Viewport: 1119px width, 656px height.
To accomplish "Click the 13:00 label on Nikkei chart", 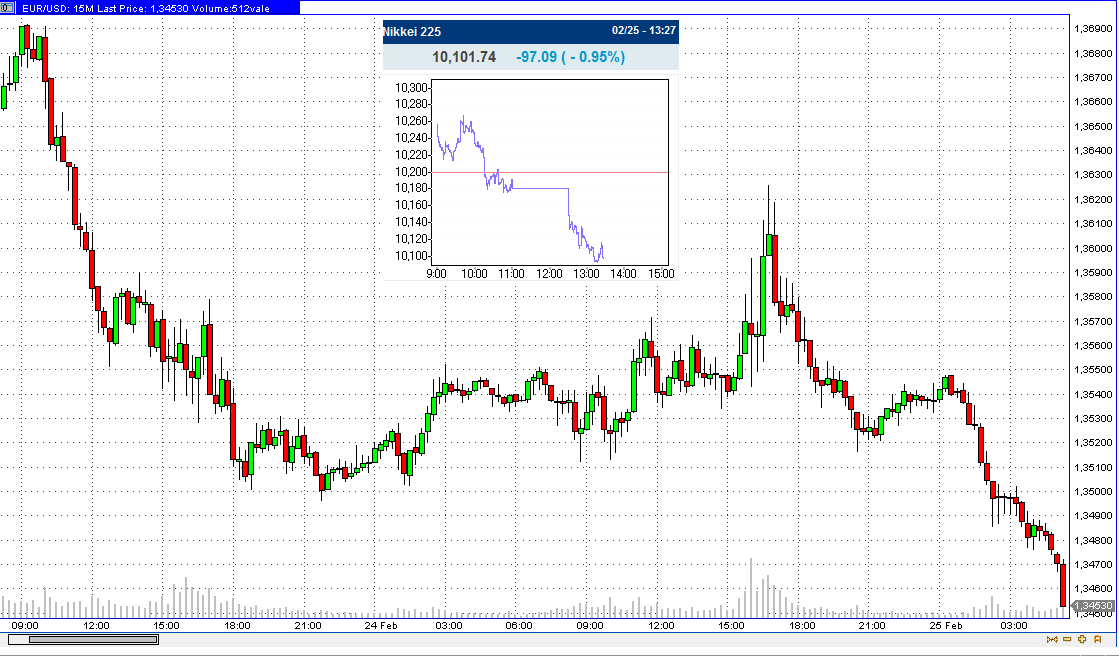I will coord(586,274).
